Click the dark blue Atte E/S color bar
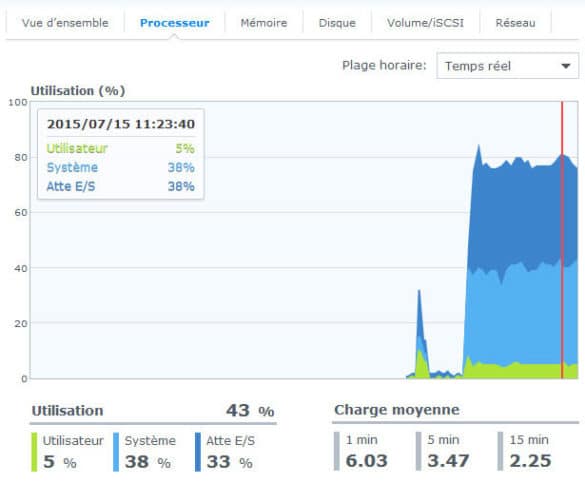 click(198, 452)
